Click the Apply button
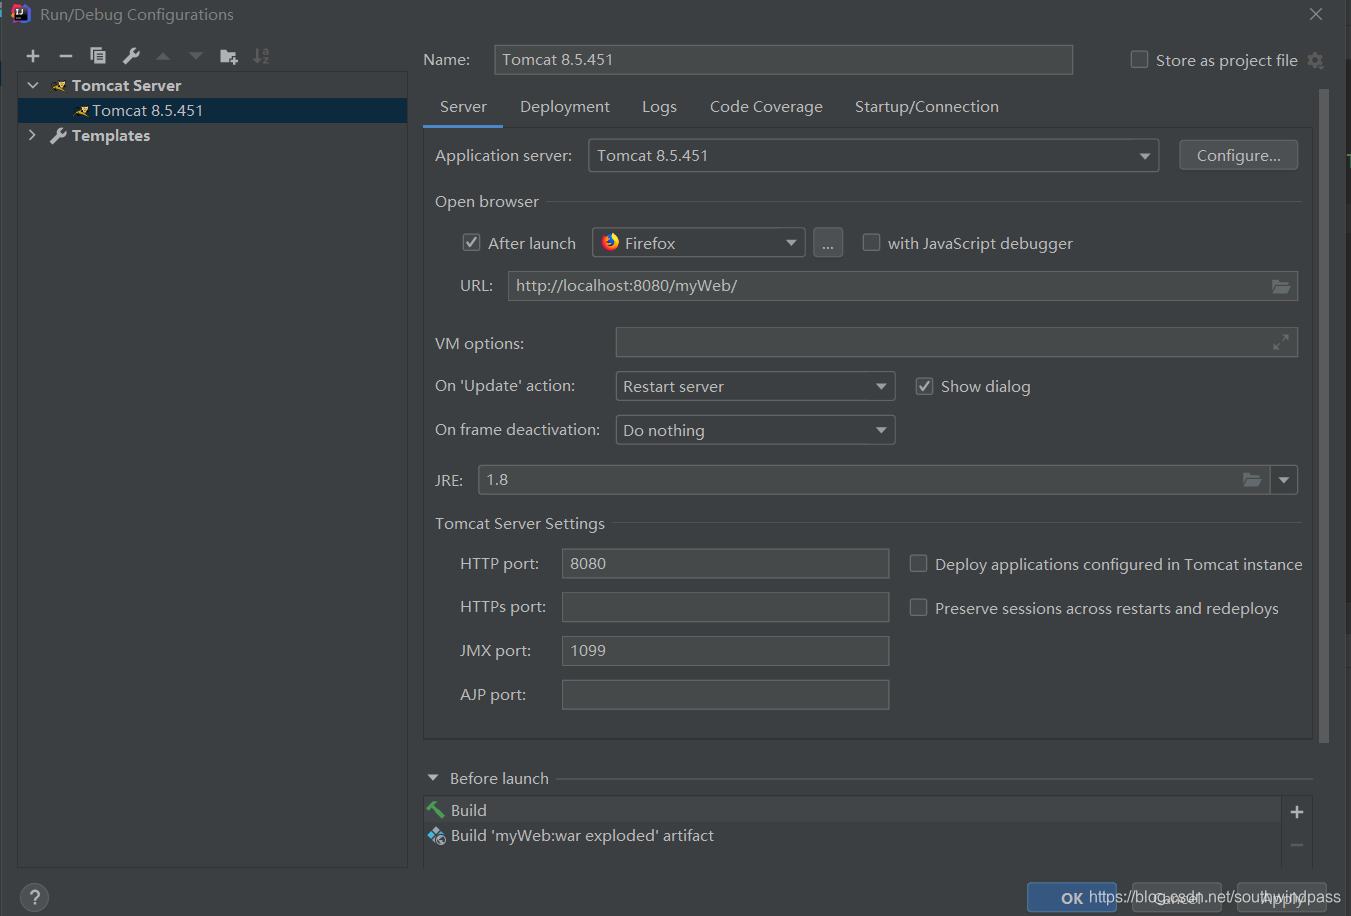Screen dimensions: 1351x916 [1282, 898]
